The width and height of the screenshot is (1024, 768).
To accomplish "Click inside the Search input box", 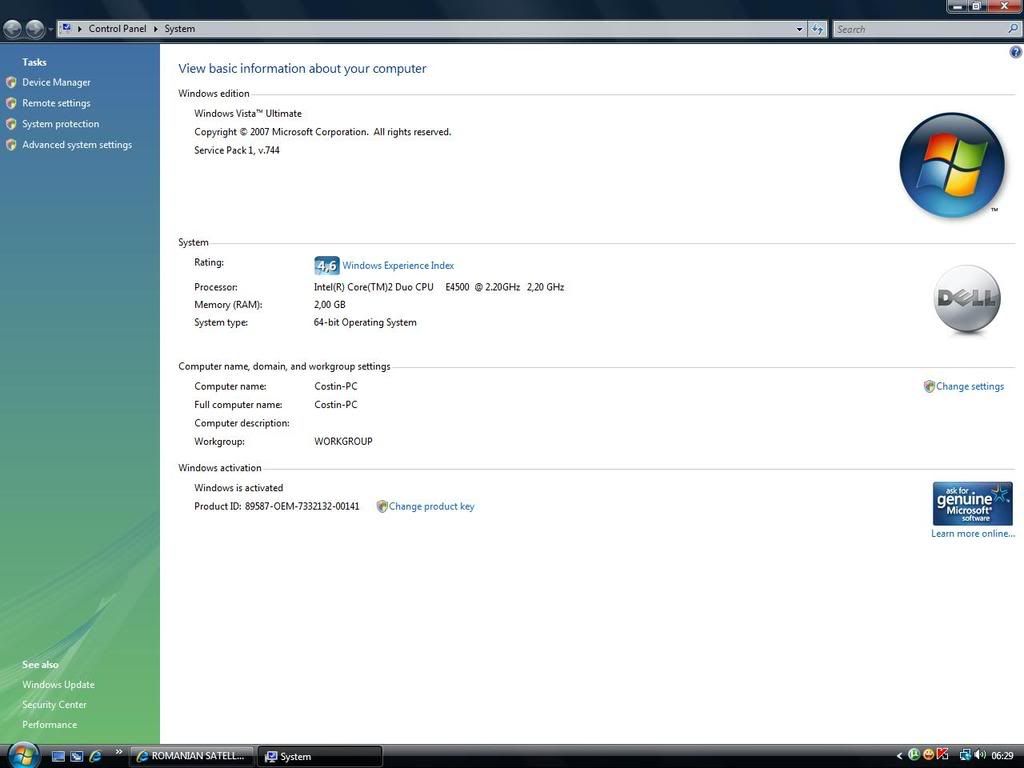I will 920,29.
